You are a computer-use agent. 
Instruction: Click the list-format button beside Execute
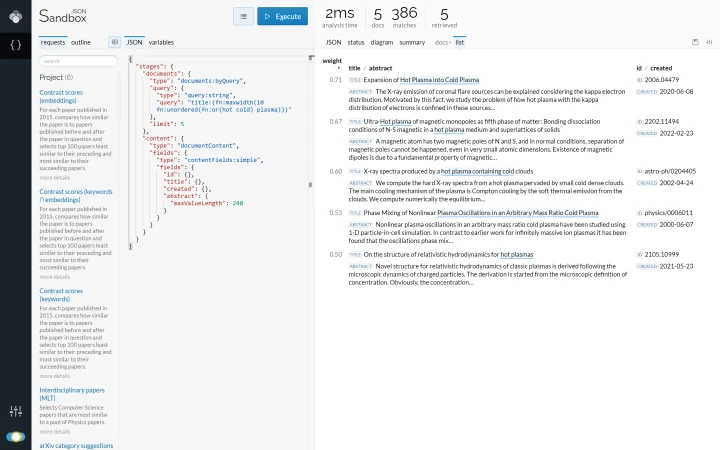(243, 17)
